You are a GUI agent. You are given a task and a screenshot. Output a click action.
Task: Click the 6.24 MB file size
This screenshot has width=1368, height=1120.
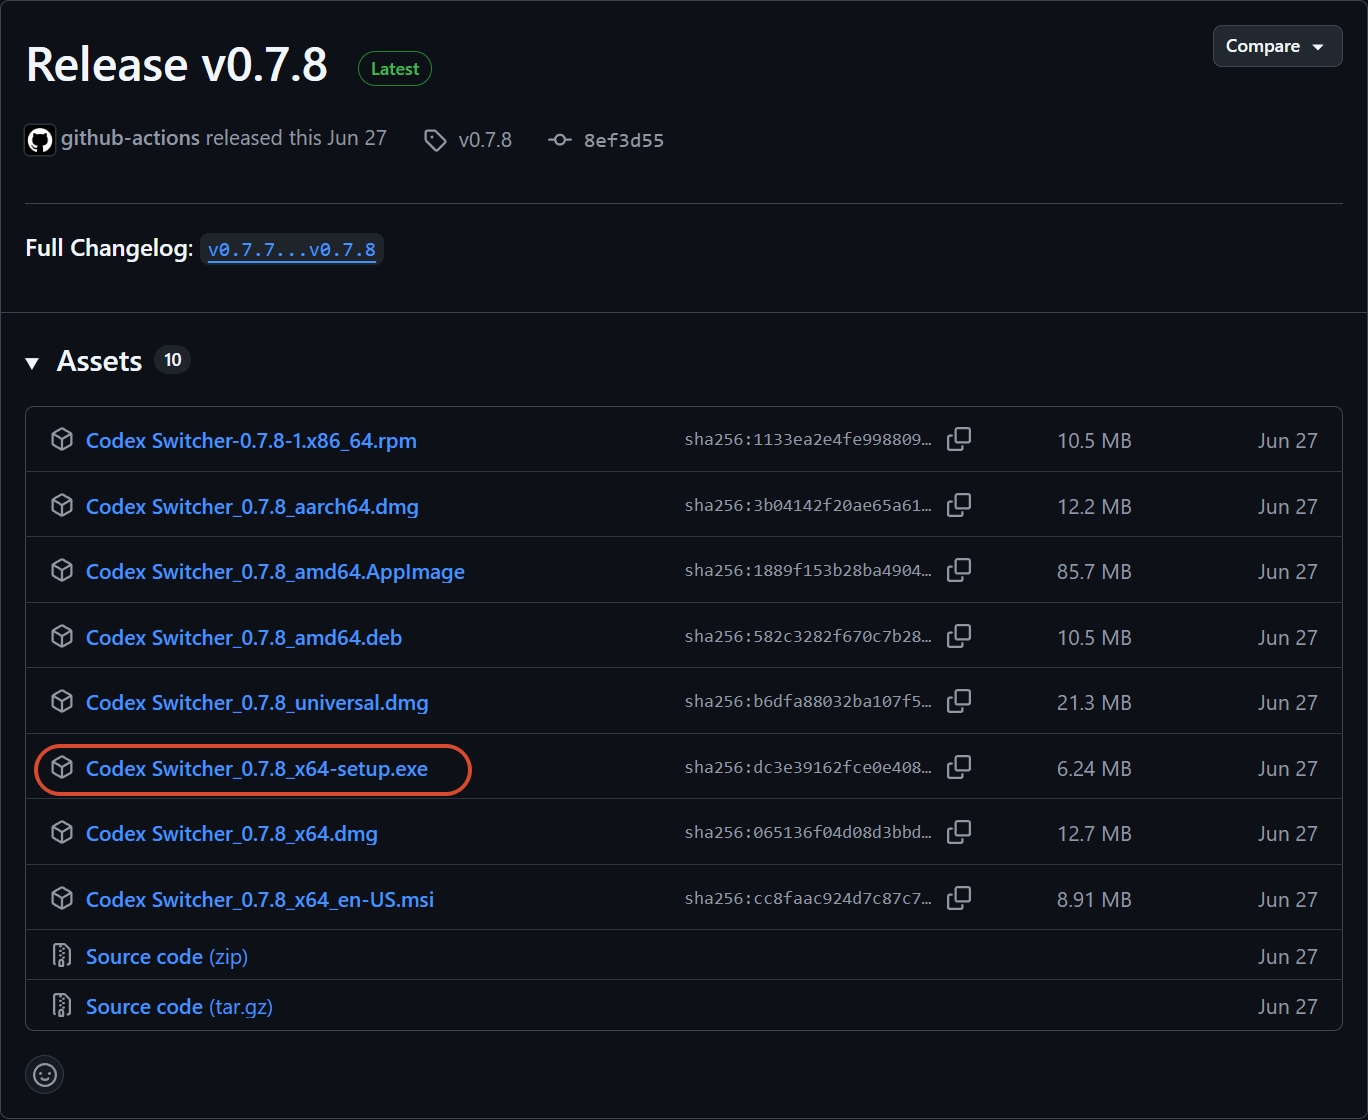pos(1094,769)
